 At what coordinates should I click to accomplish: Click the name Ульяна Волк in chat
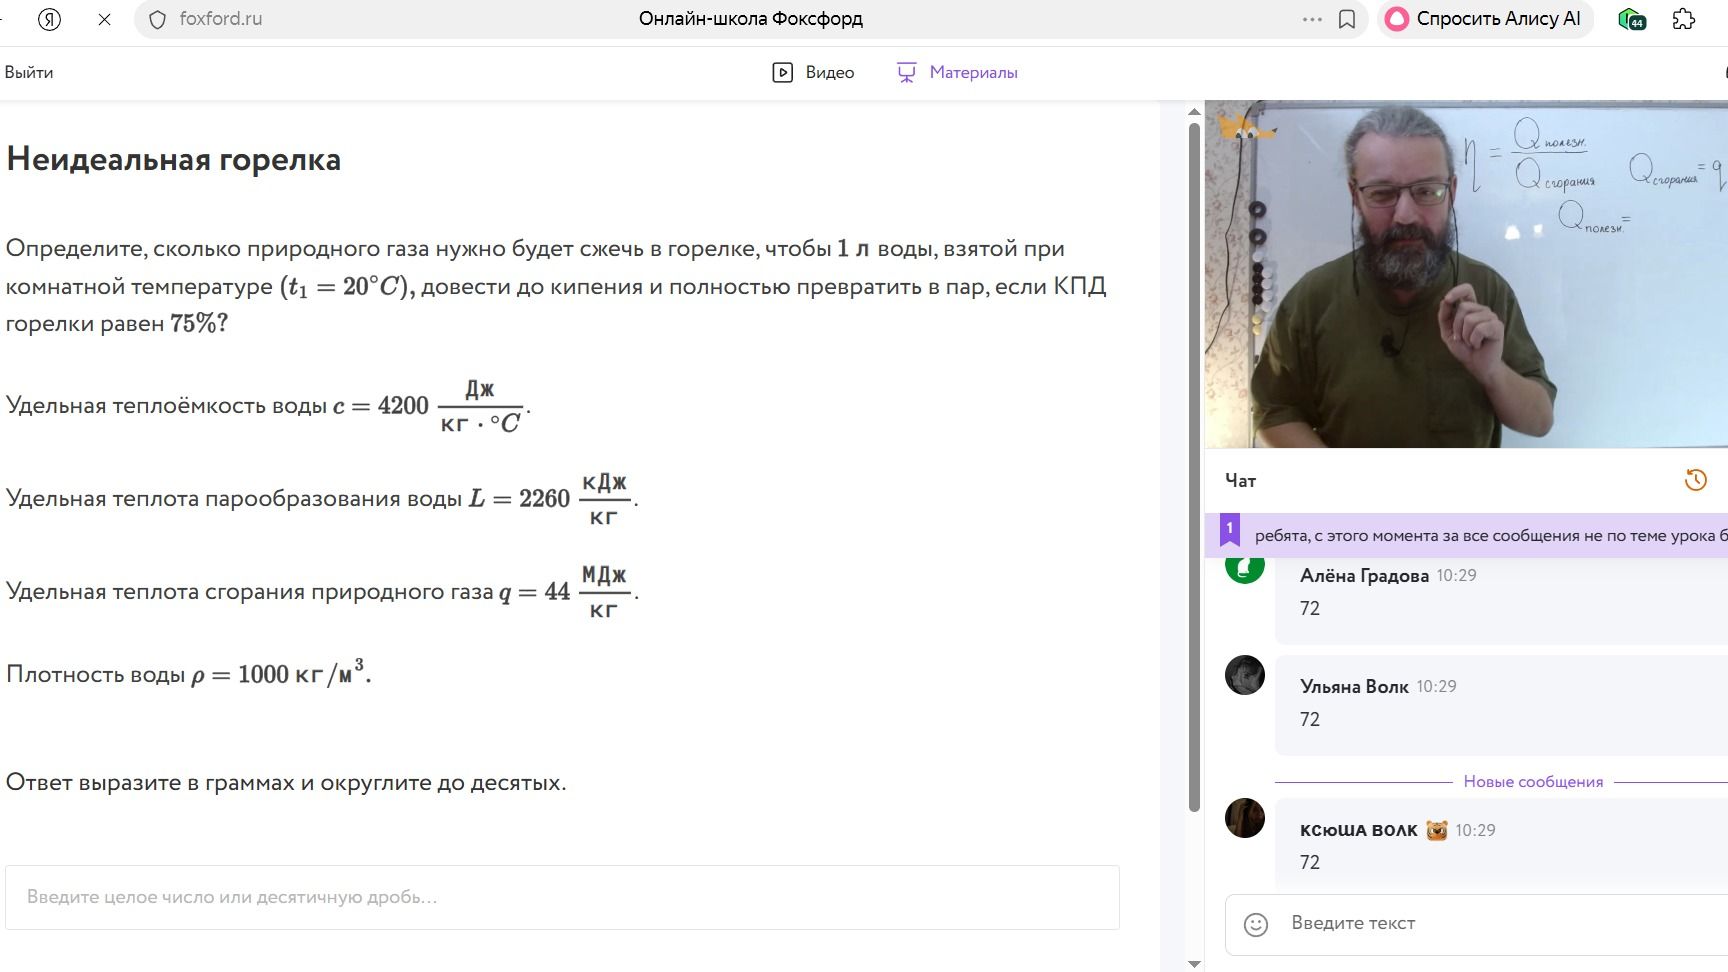click(x=1354, y=686)
